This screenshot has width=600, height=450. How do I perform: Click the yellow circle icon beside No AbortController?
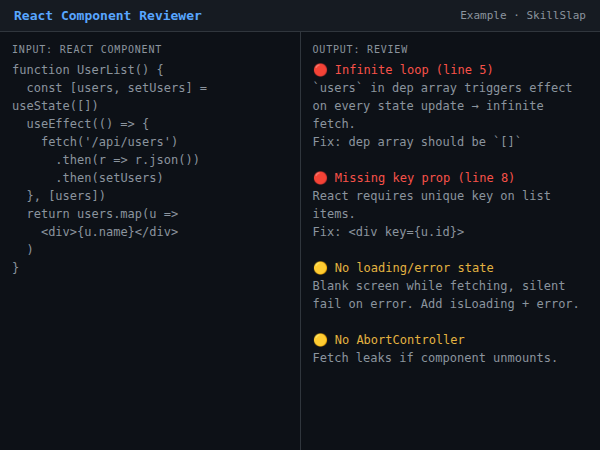tap(320, 340)
